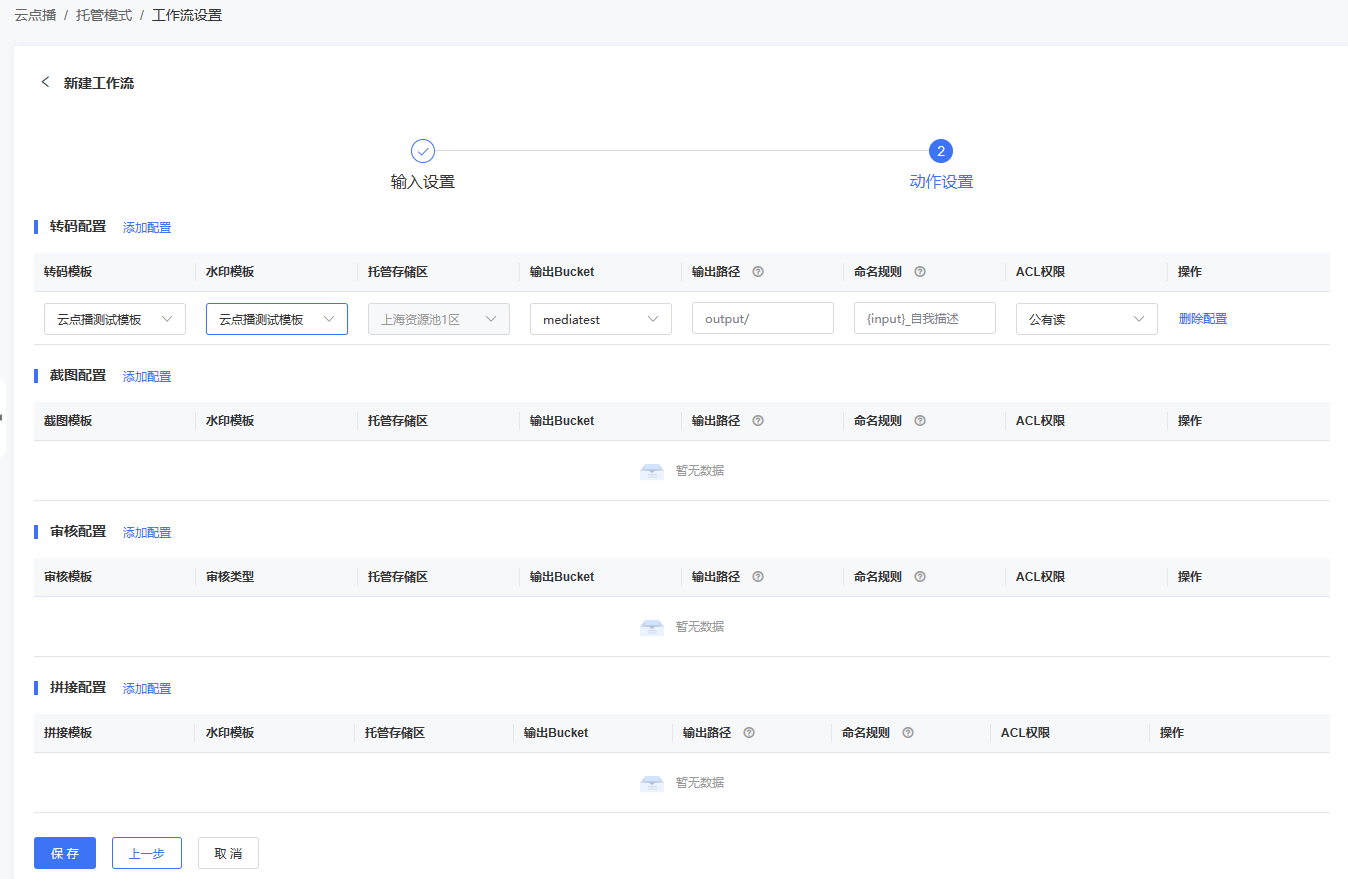Open the 输出Bucket dropdown showing mediatest
This screenshot has height=879, width=1348.
(x=601, y=319)
